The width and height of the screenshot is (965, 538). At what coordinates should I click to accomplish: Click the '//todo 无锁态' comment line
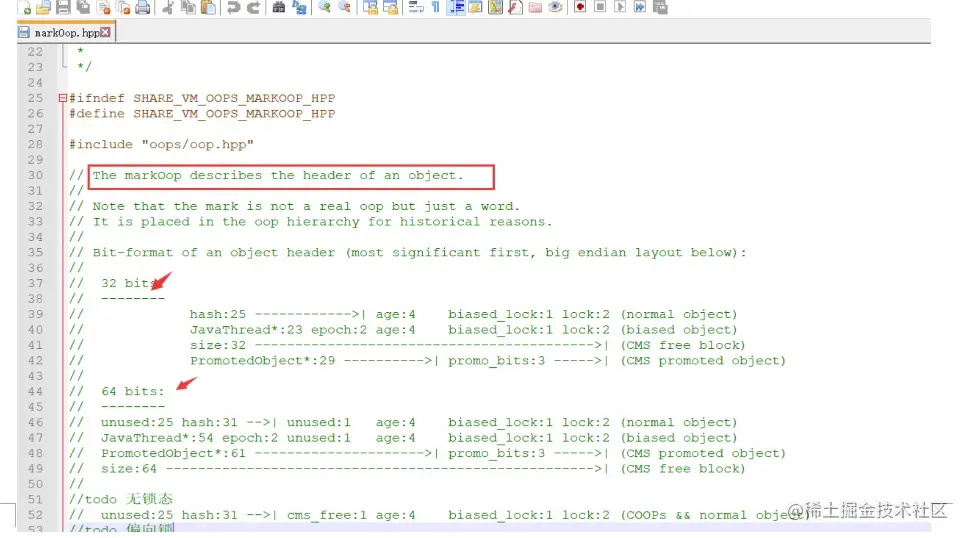coord(121,499)
